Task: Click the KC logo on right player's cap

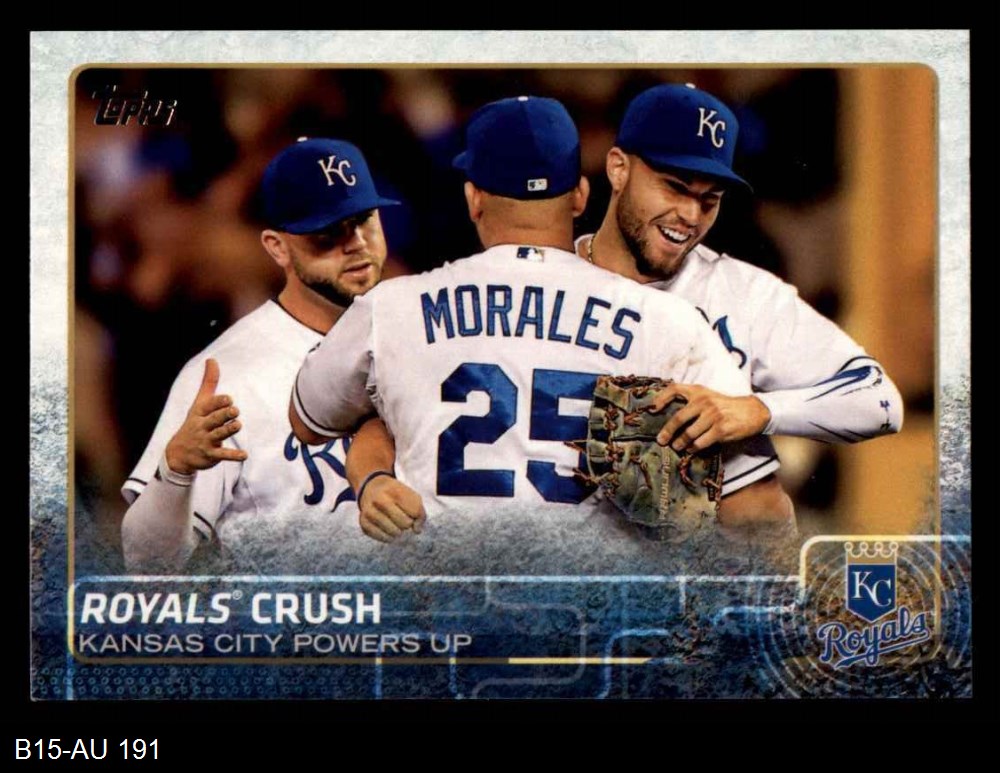Action: [710, 127]
